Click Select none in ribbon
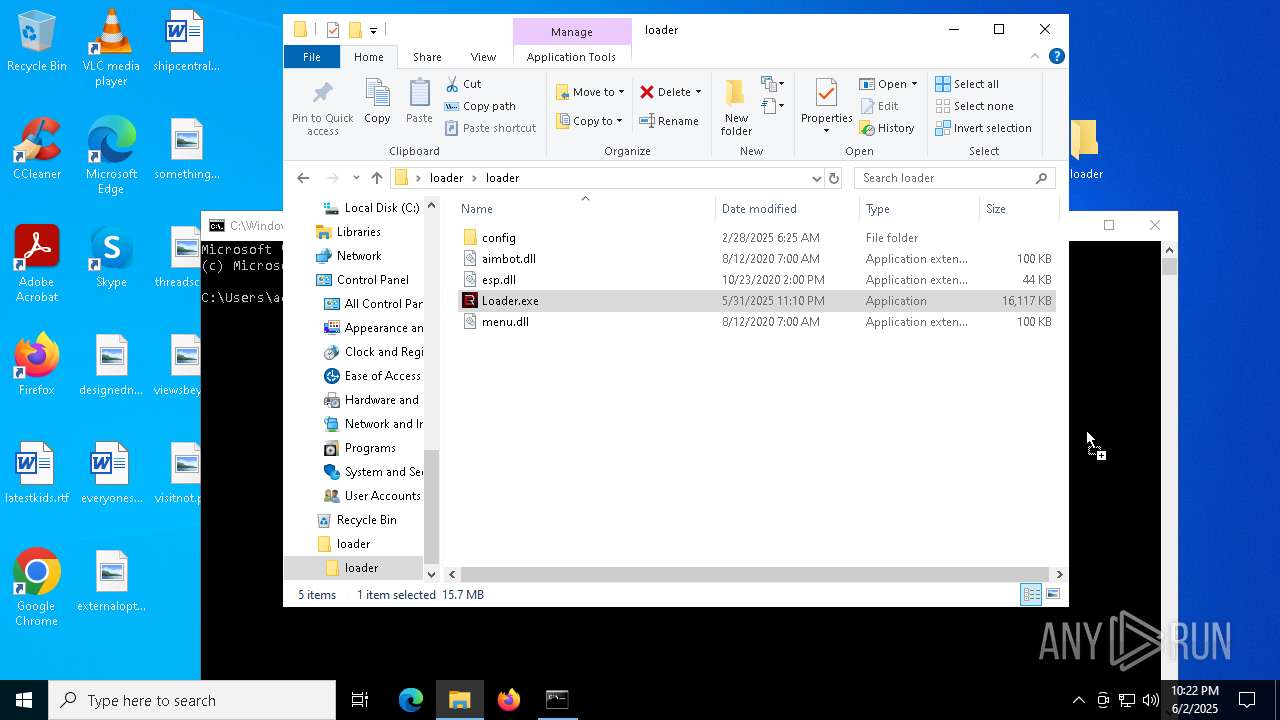This screenshot has height=720, width=1280. (x=974, y=106)
